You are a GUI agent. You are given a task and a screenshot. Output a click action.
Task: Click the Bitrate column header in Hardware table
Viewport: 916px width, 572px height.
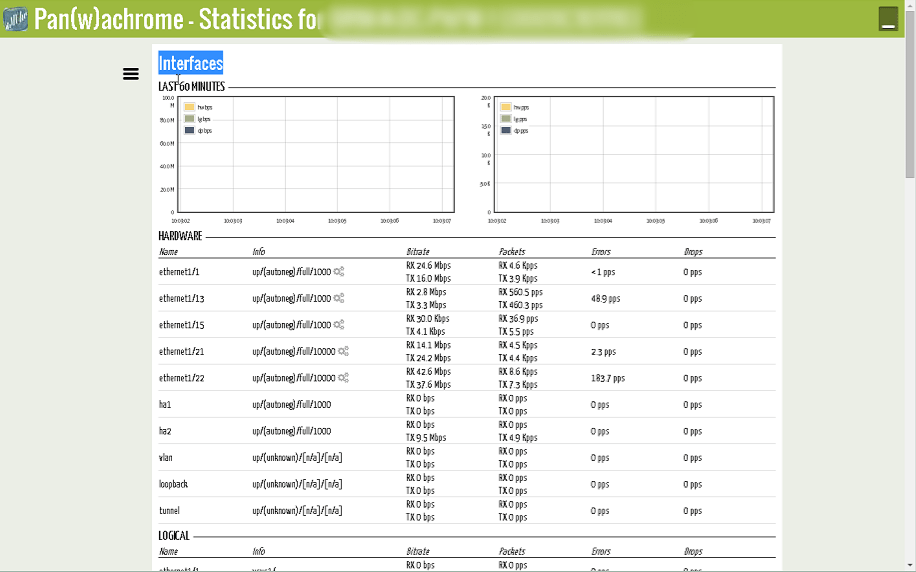[418, 252]
